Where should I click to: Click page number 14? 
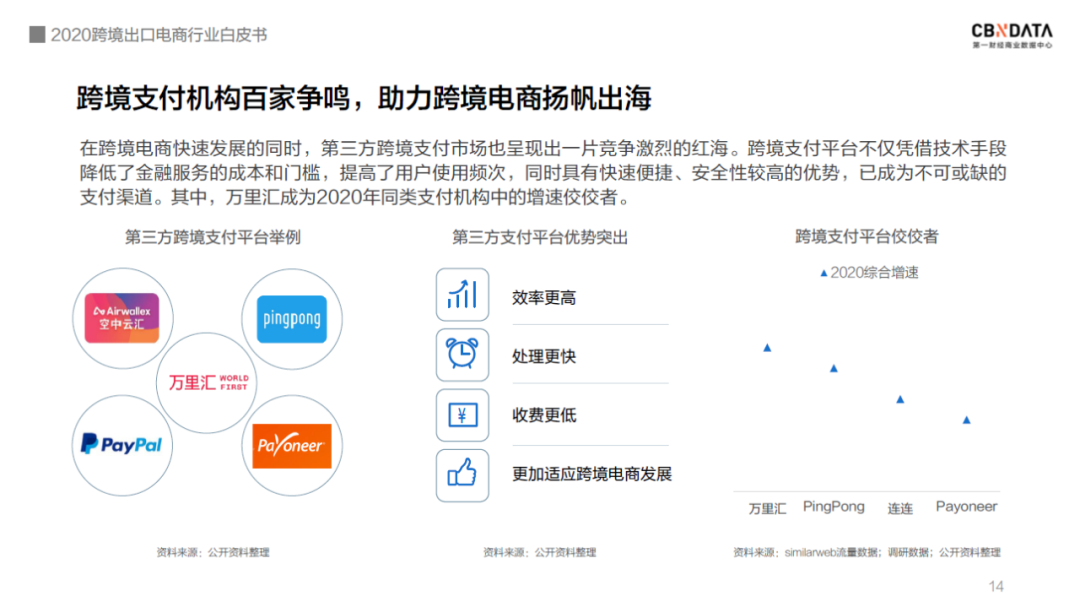pyautogui.click(x=996, y=586)
